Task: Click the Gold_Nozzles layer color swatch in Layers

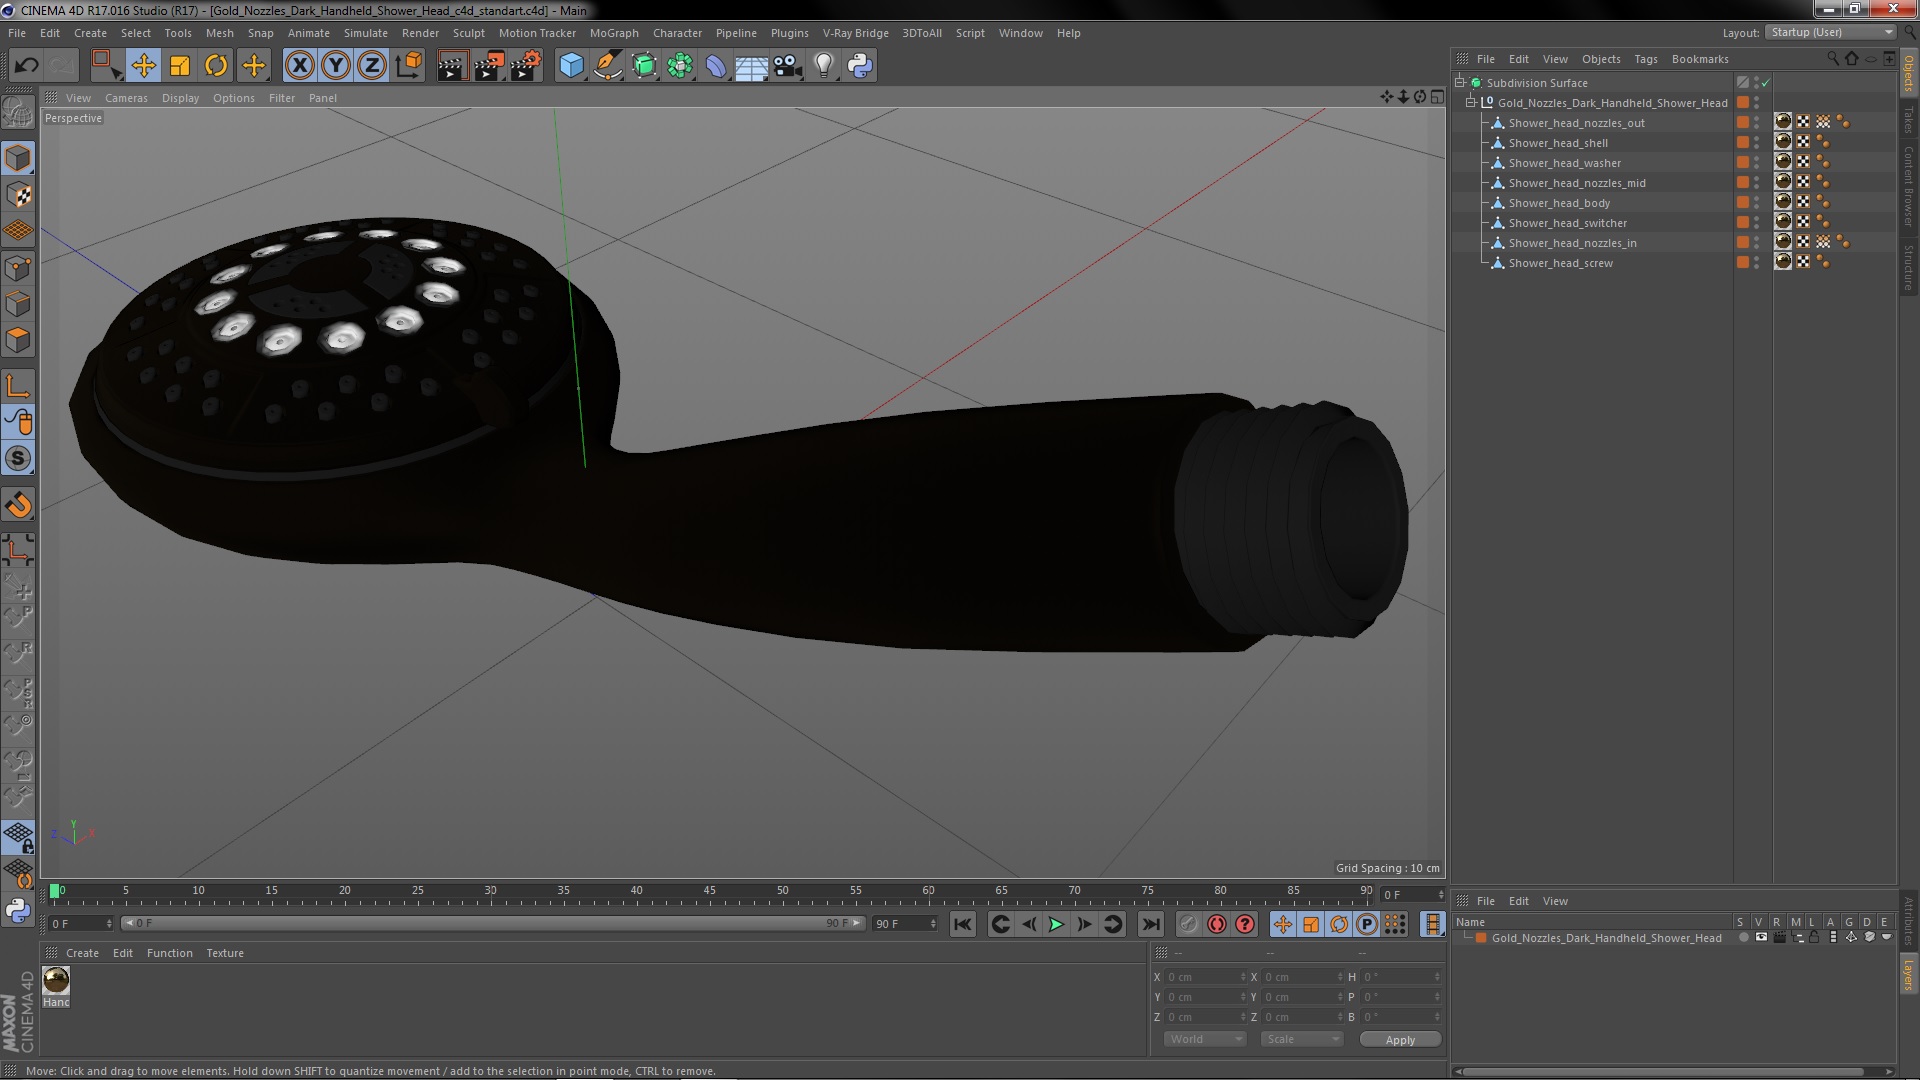Action: (1481, 938)
